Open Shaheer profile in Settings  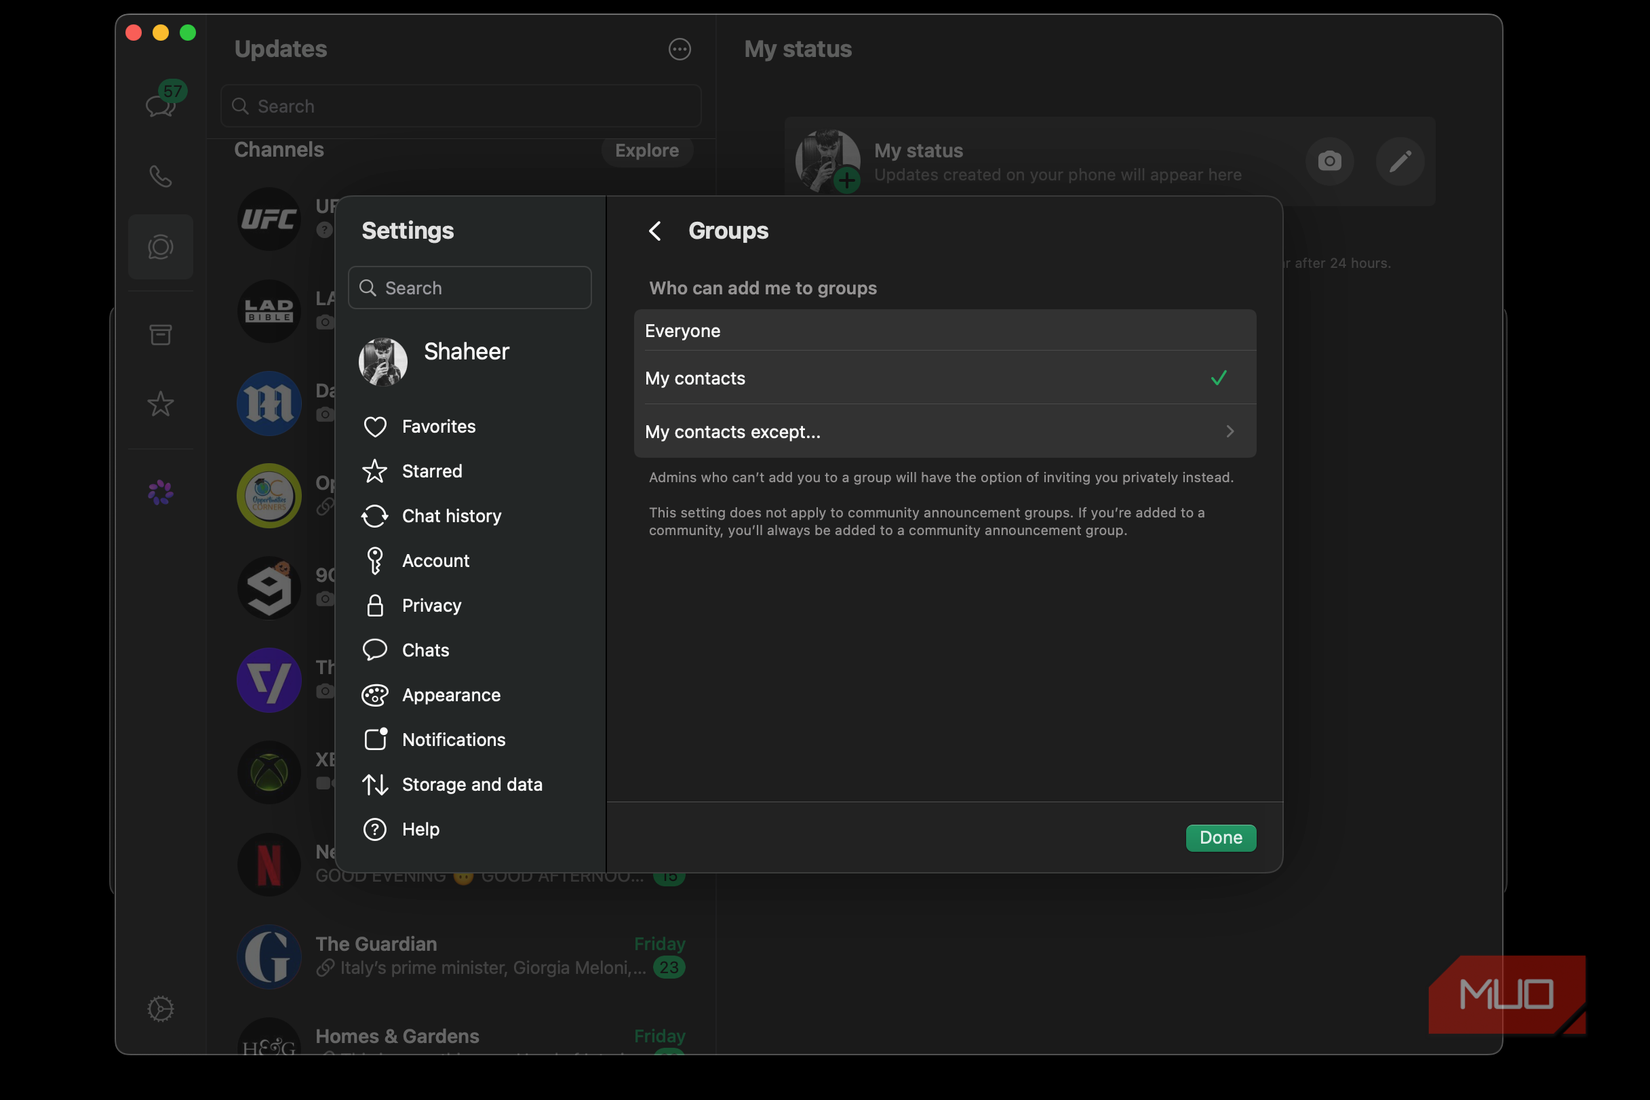point(470,361)
